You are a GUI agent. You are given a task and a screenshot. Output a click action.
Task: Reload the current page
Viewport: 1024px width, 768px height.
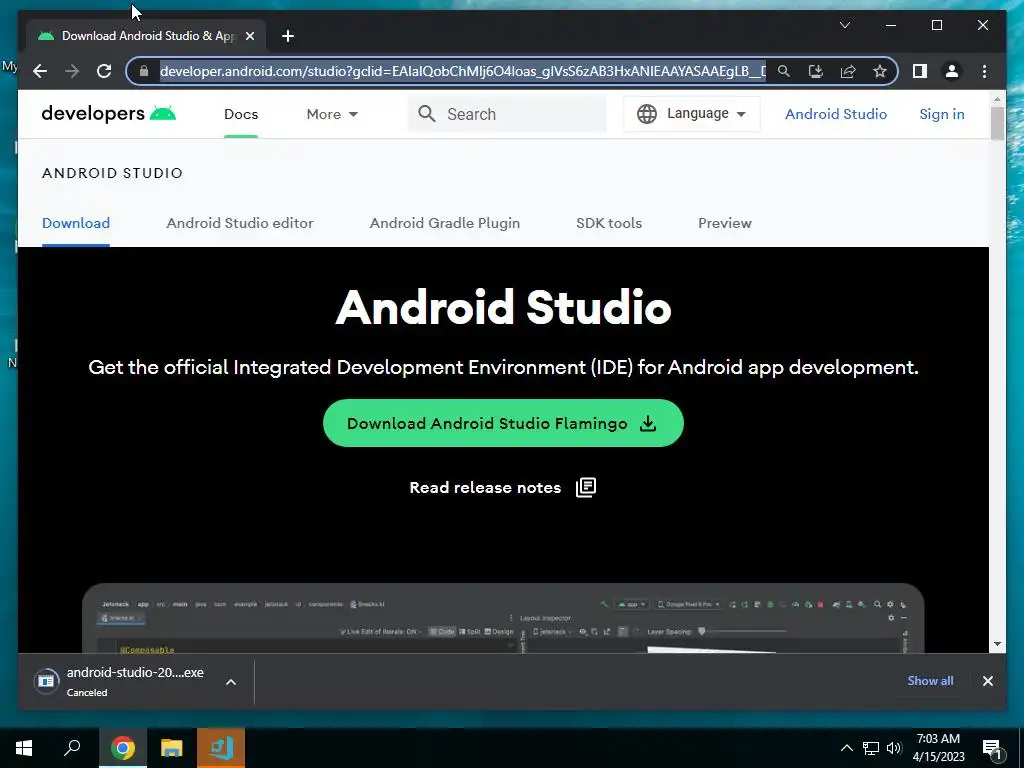[104, 71]
